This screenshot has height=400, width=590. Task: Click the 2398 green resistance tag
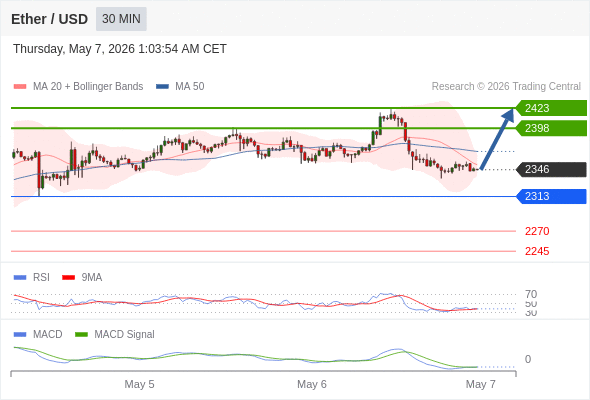[x=551, y=128]
